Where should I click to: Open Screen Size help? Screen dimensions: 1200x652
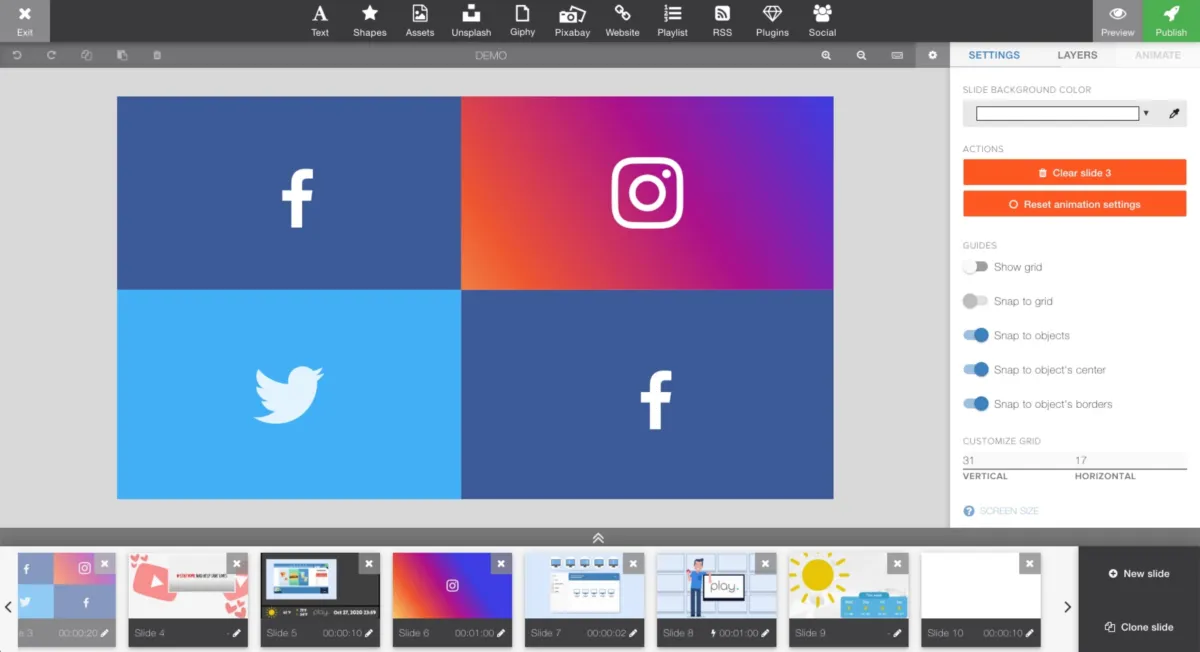pos(968,511)
